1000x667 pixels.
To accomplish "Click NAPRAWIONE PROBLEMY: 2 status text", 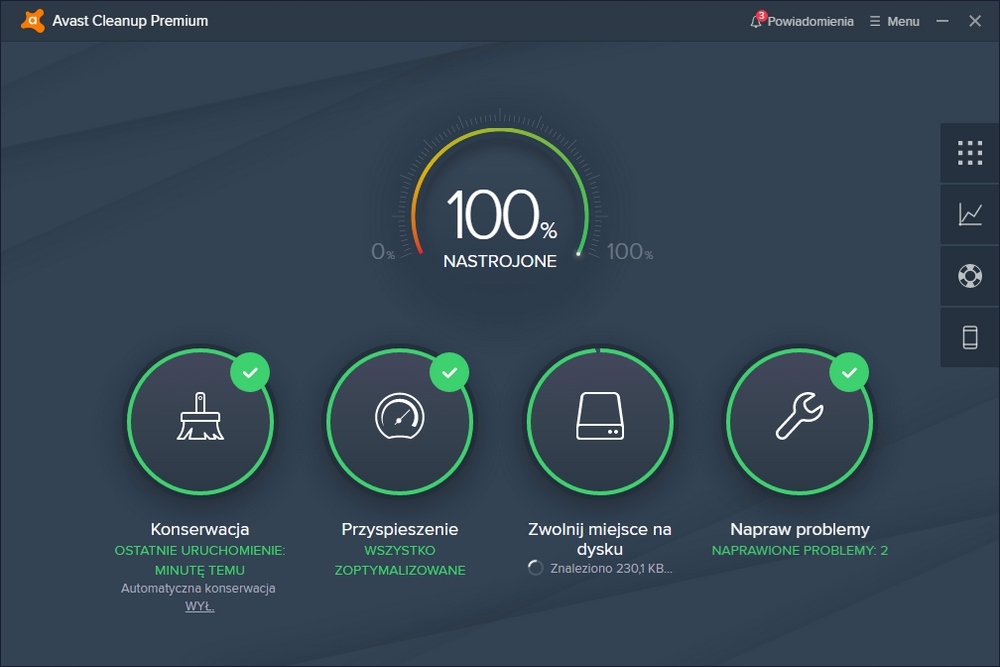I will coord(800,550).
